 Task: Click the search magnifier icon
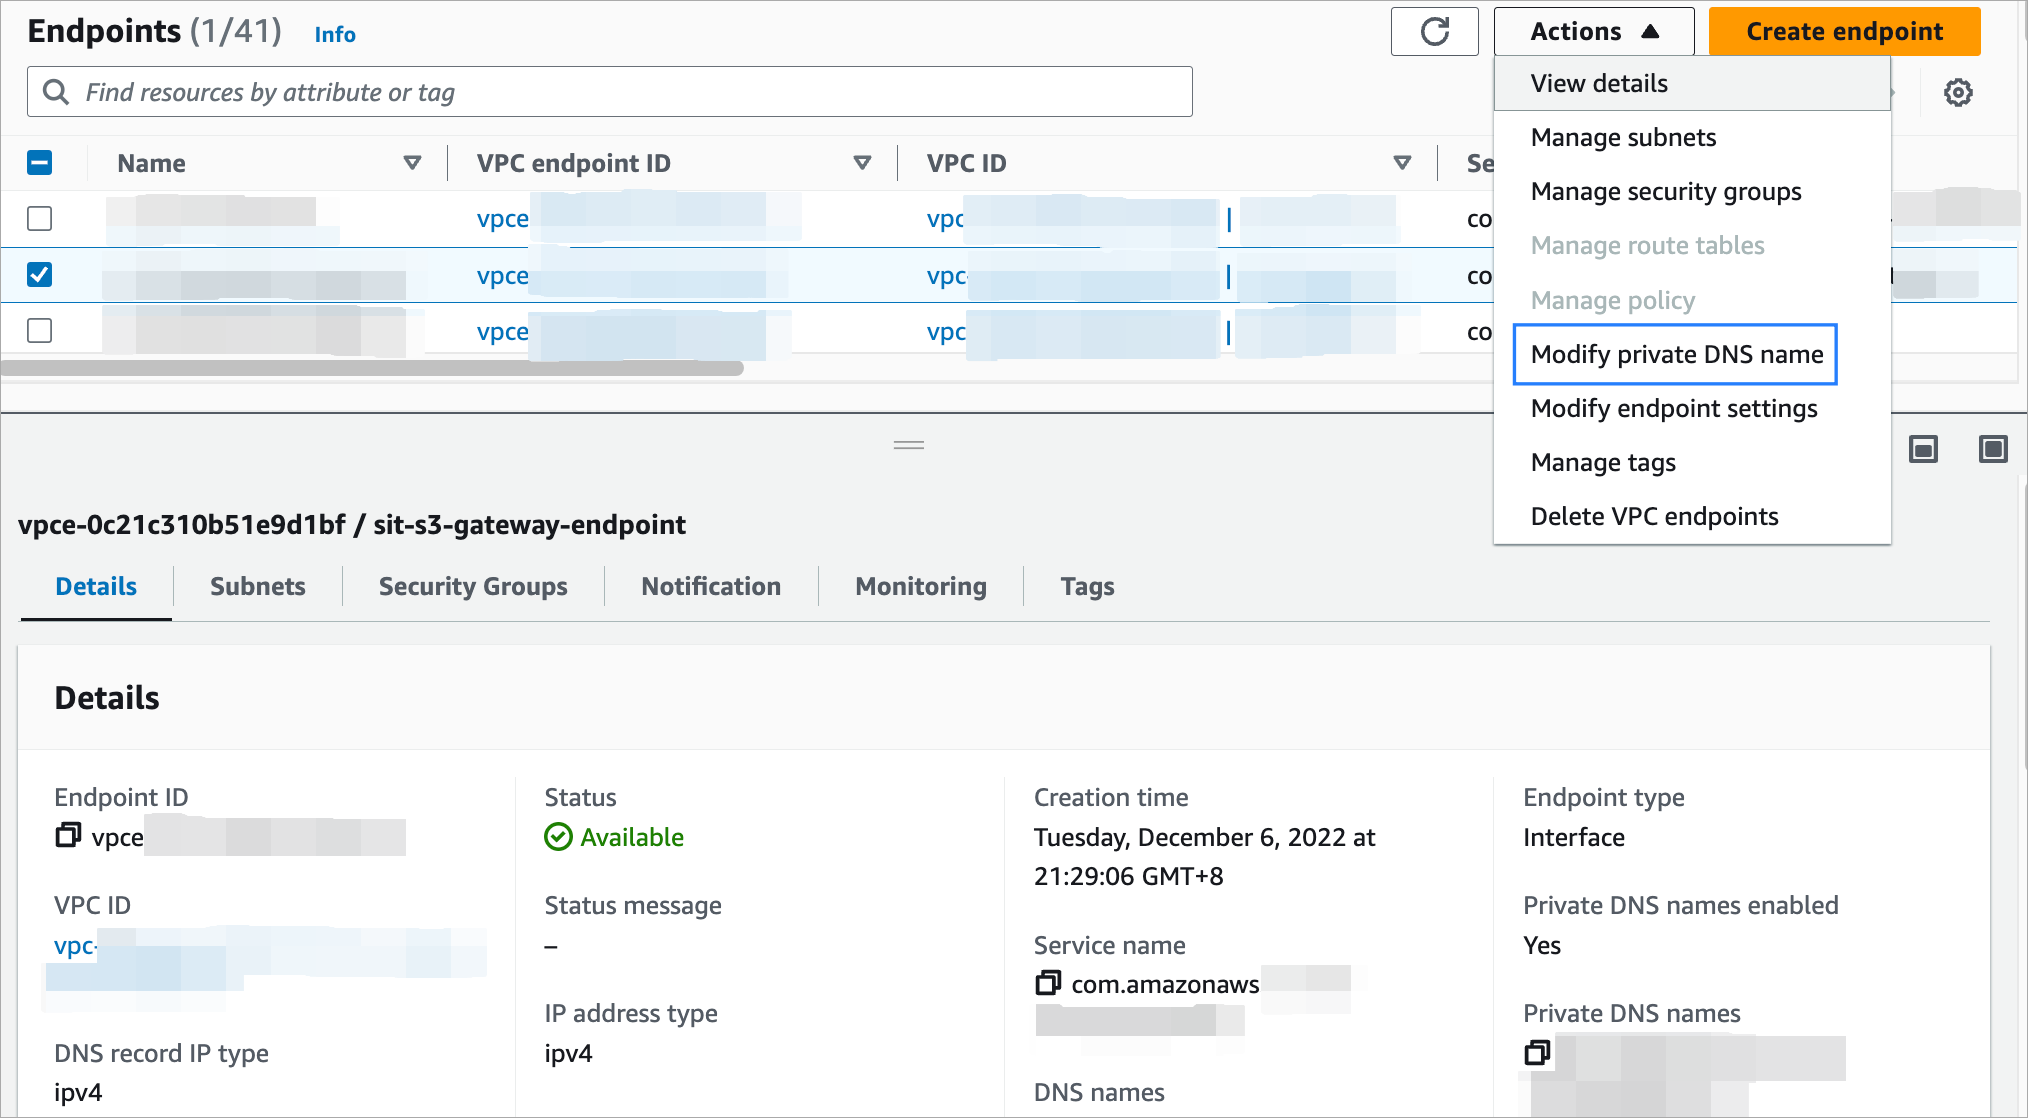tap(56, 92)
